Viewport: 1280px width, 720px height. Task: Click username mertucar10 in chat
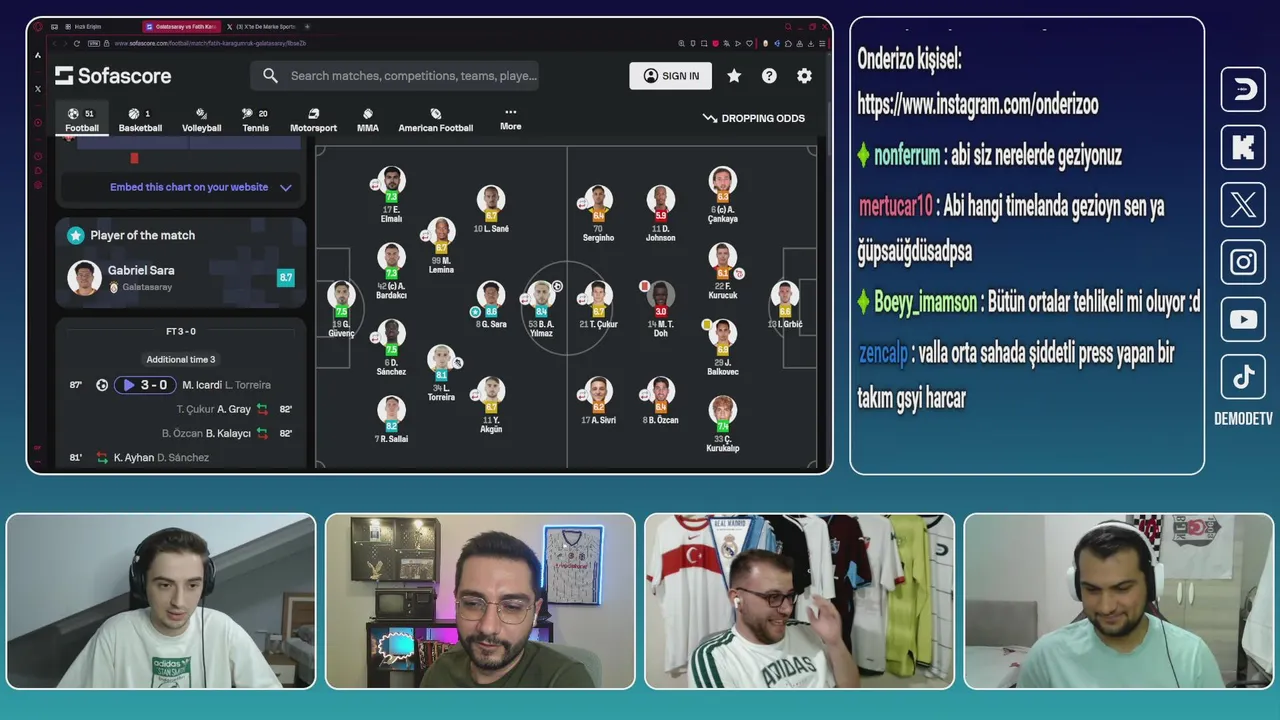(896, 206)
